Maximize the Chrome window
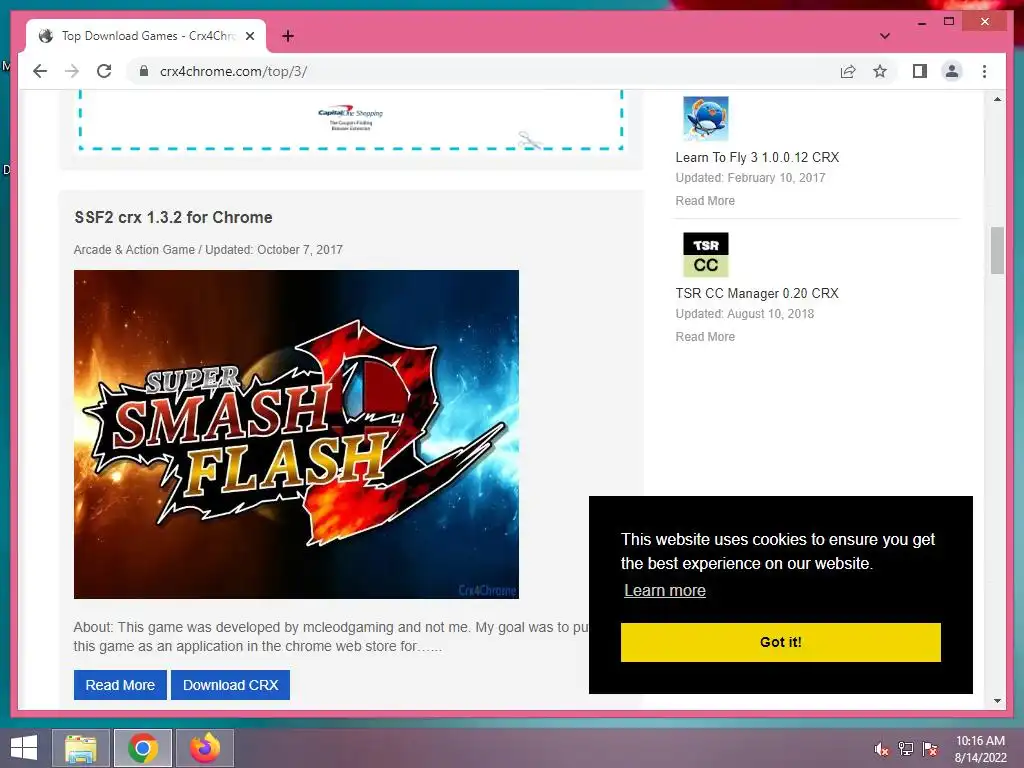Screen dimensions: 1024x768 pos(949,22)
